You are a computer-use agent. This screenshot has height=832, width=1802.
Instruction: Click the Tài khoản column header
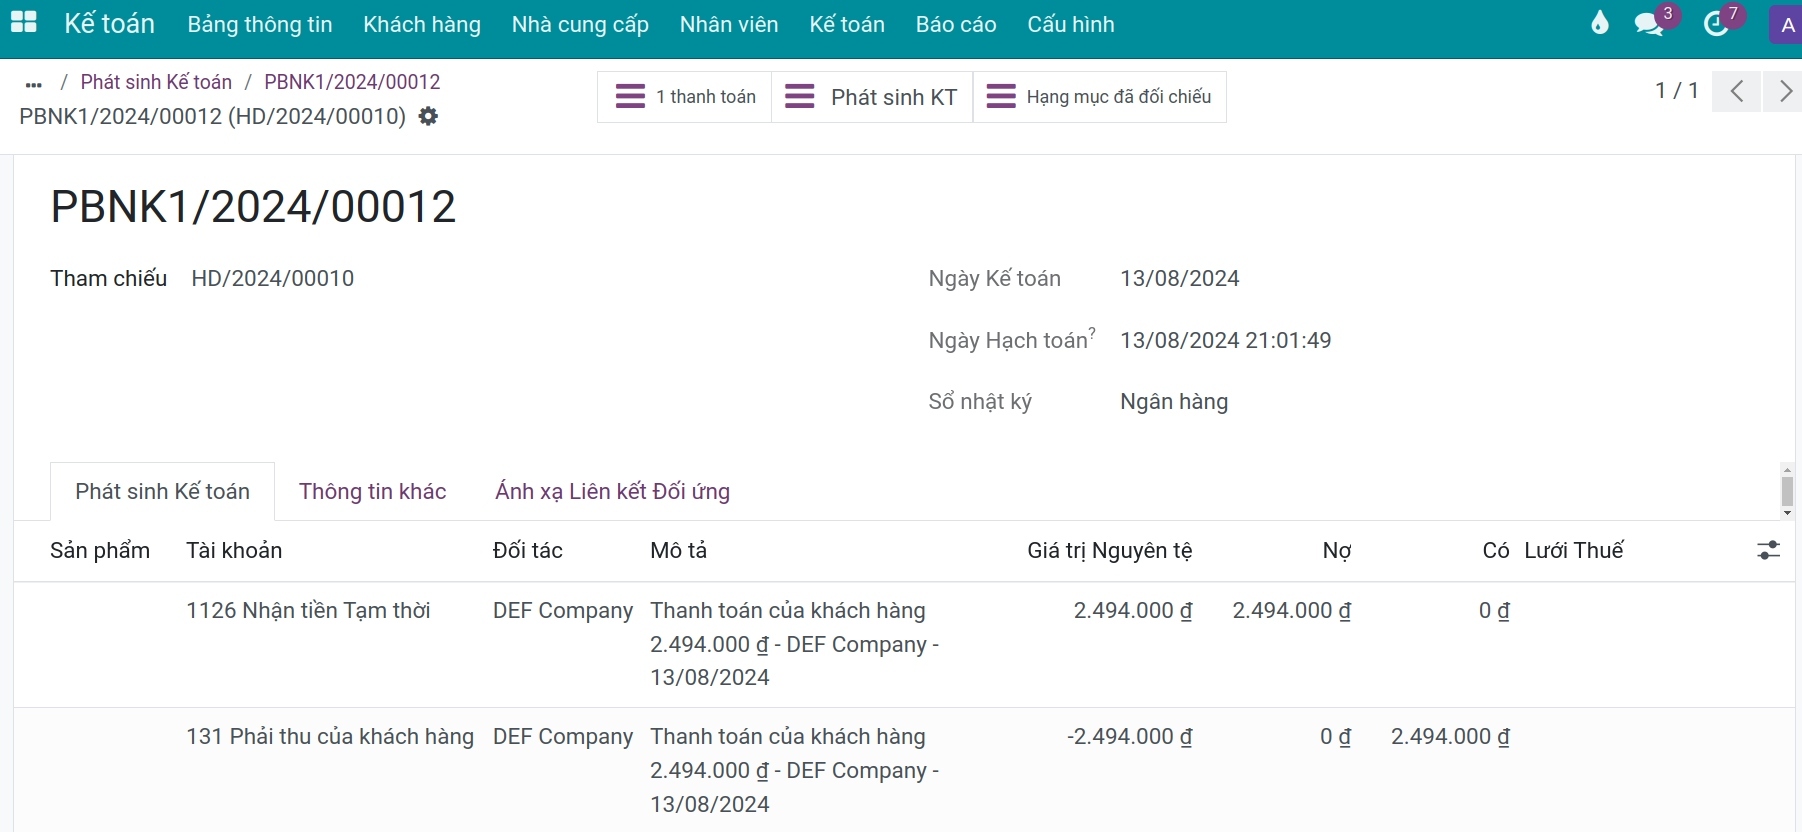pos(234,550)
